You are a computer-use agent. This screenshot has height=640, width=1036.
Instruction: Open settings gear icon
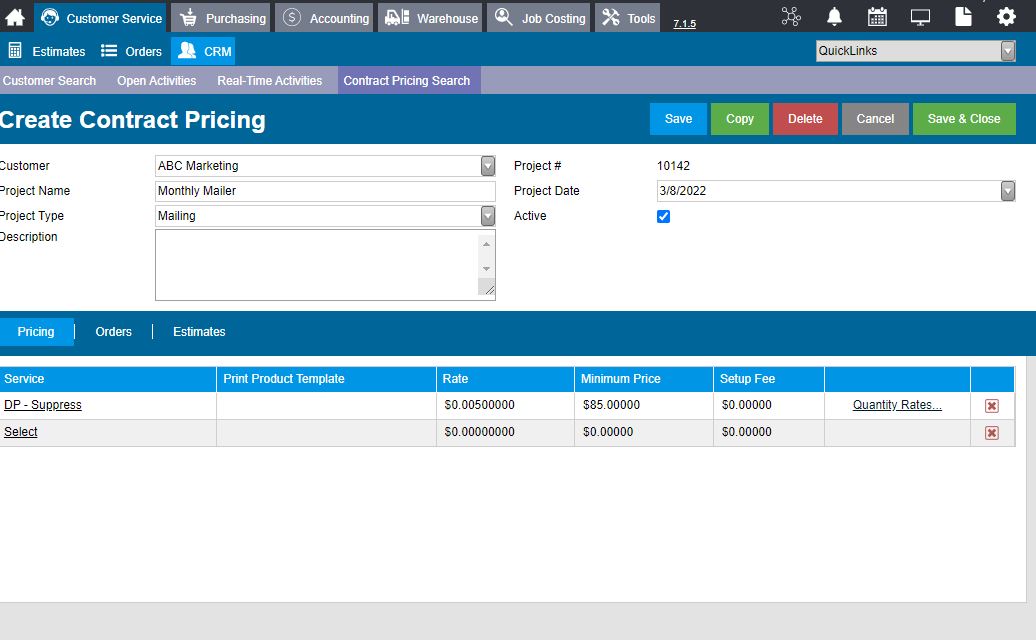[1006, 17]
